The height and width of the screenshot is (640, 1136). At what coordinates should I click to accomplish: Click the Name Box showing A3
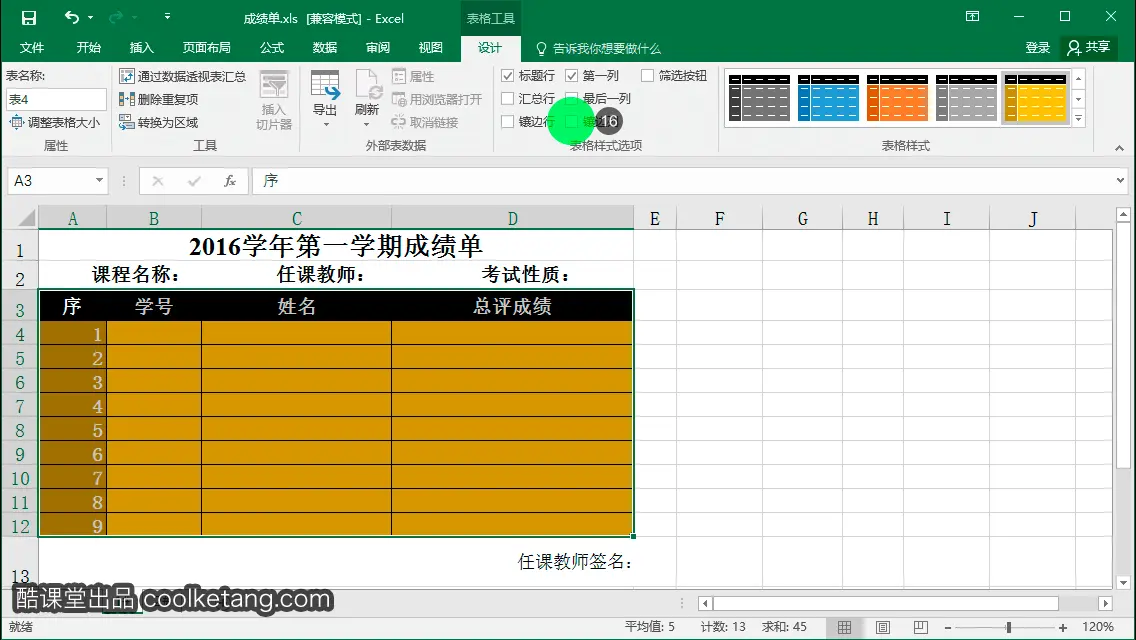(51, 180)
